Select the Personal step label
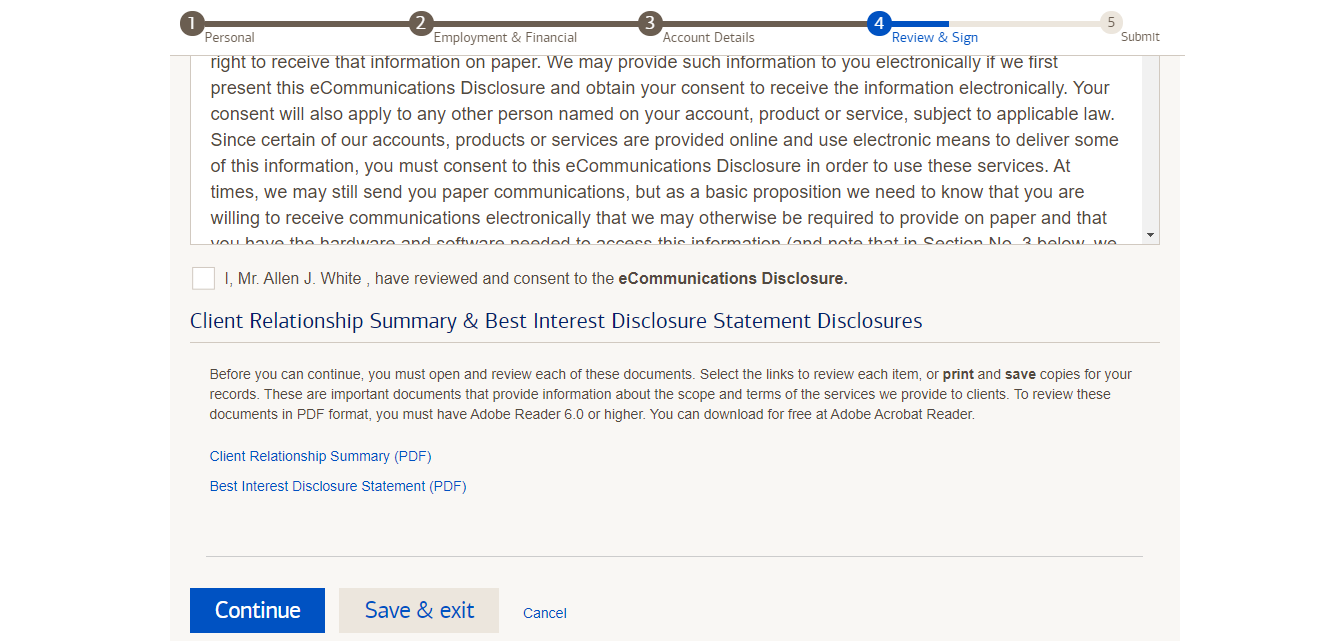Image resolution: width=1338 pixels, height=641 pixels. [230, 38]
